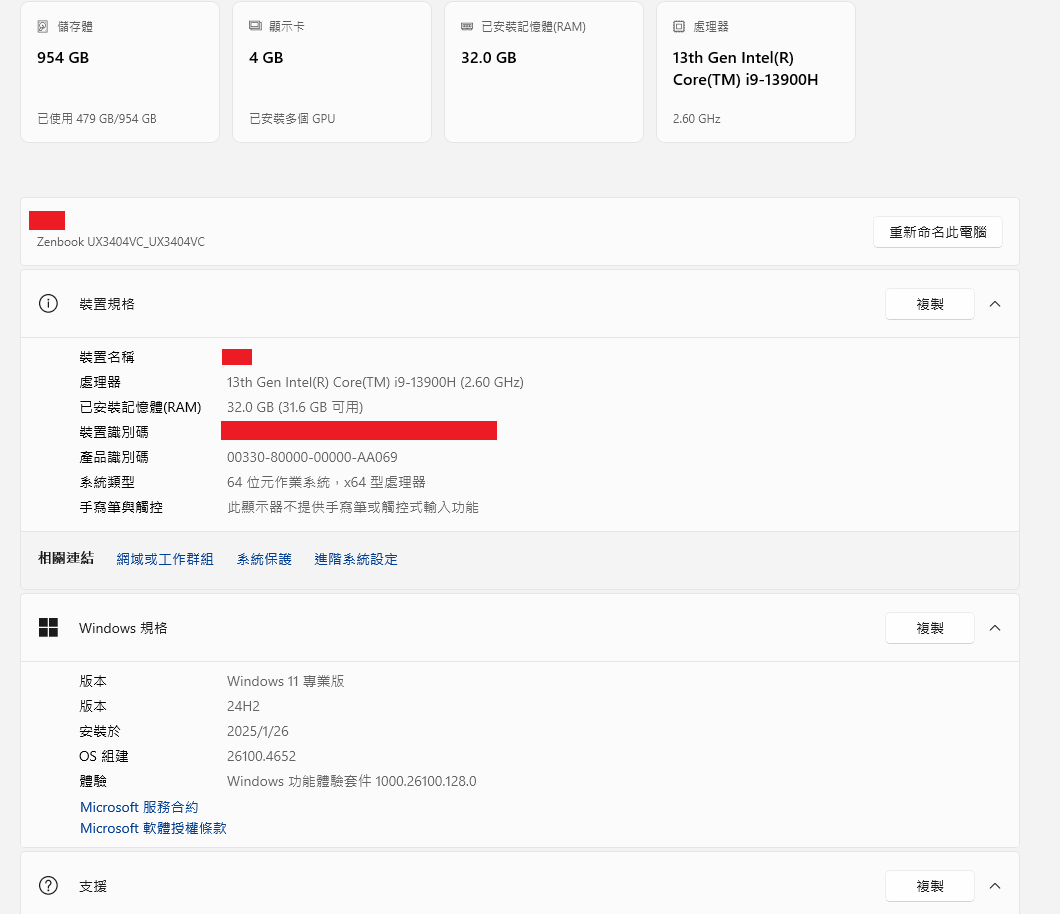Click the pen and touch value text
Image resolution: width=1060 pixels, height=914 pixels.
[x=353, y=507]
